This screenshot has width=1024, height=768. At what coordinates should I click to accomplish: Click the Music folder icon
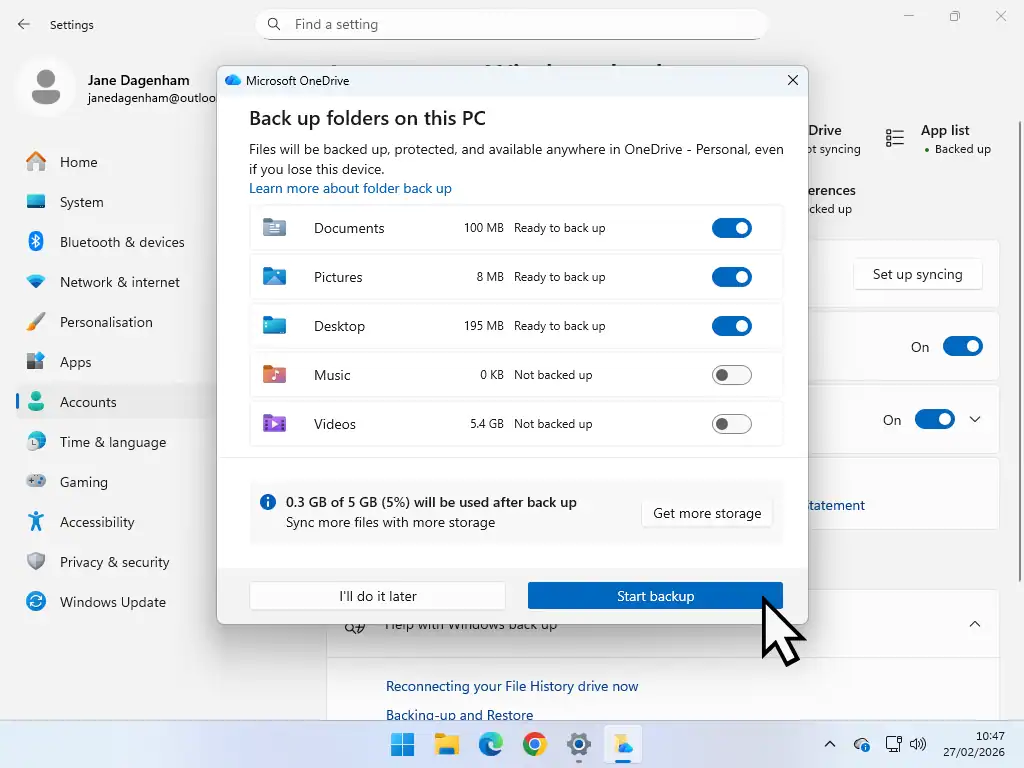tap(274, 374)
